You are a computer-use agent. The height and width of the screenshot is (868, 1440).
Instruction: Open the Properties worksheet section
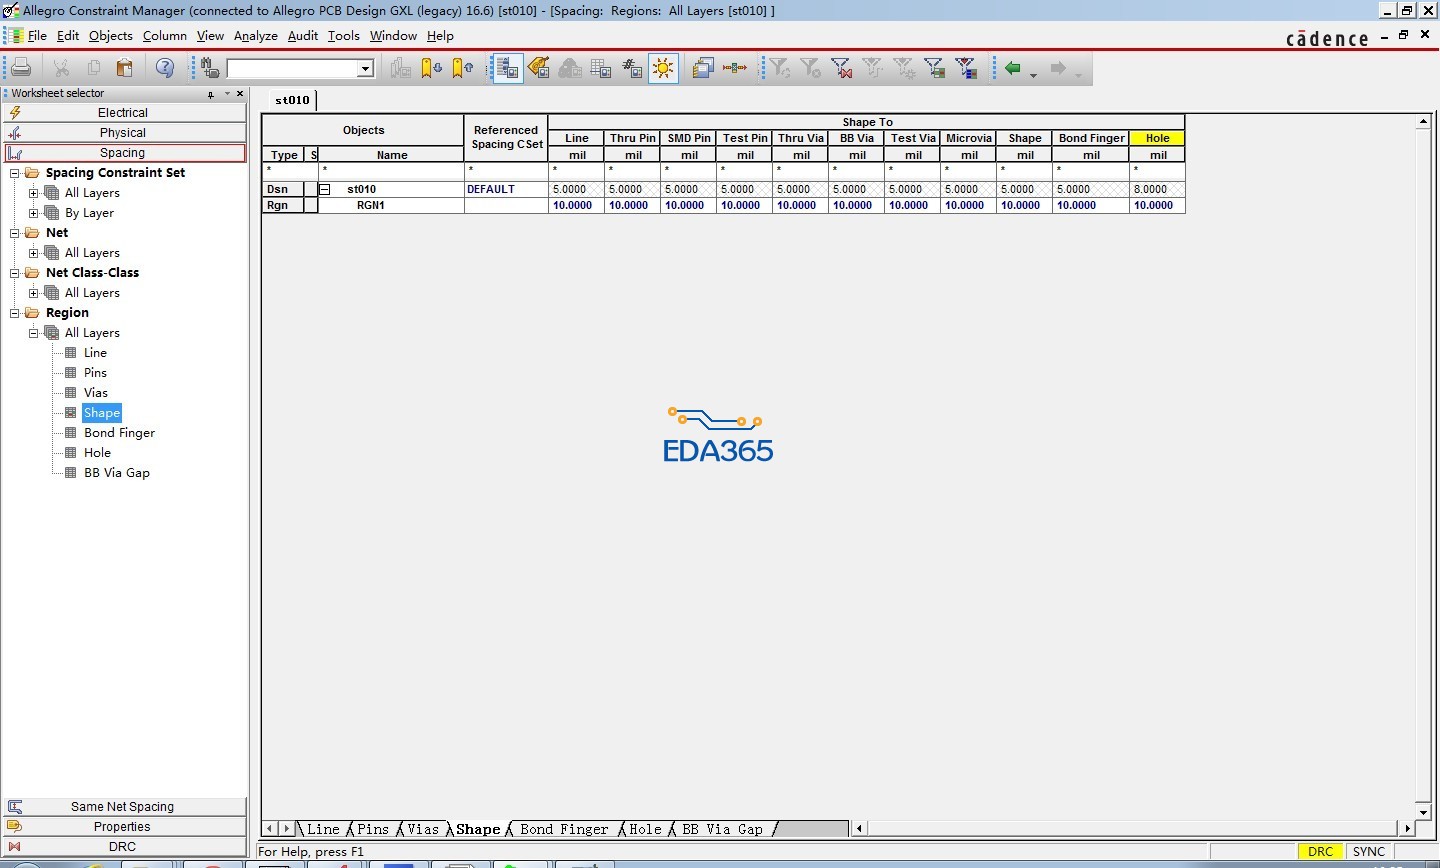pyautogui.click(x=123, y=827)
